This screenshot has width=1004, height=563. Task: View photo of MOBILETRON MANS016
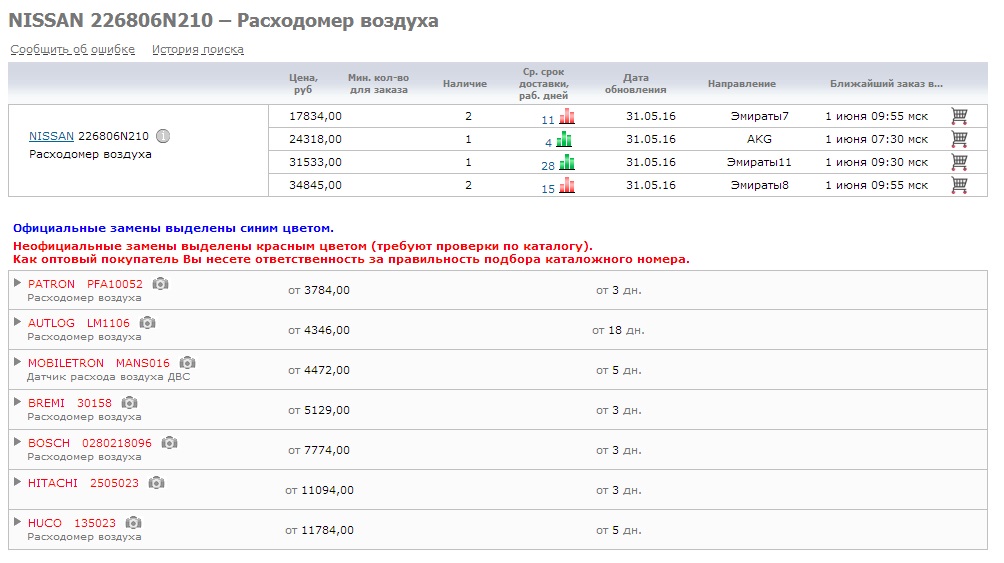pos(187,363)
